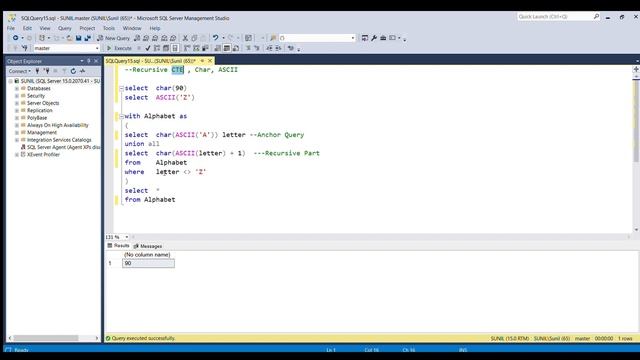
Task: Expand the Databases node
Action: pyautogui.click(x=17, y=88)
